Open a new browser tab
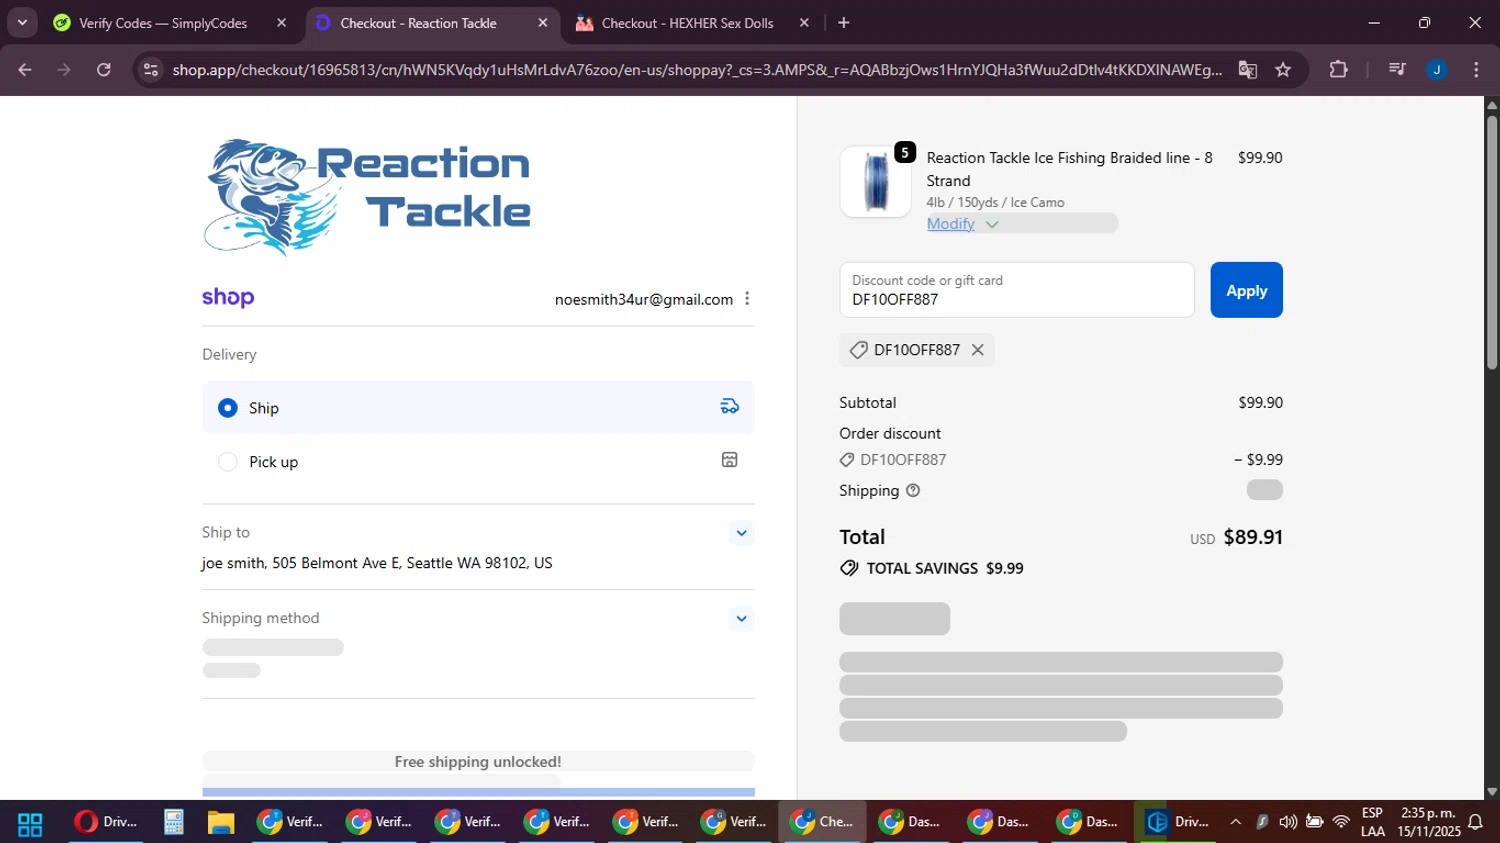This screenshot has width=1500, height=843. 844,23
